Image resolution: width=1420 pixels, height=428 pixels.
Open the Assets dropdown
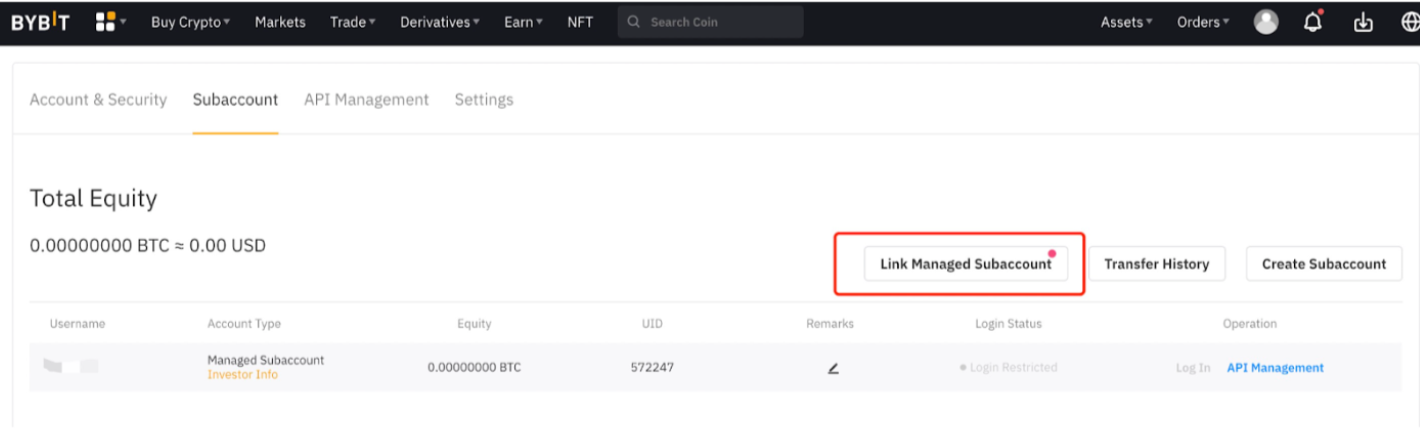[x=1126, y=22]
